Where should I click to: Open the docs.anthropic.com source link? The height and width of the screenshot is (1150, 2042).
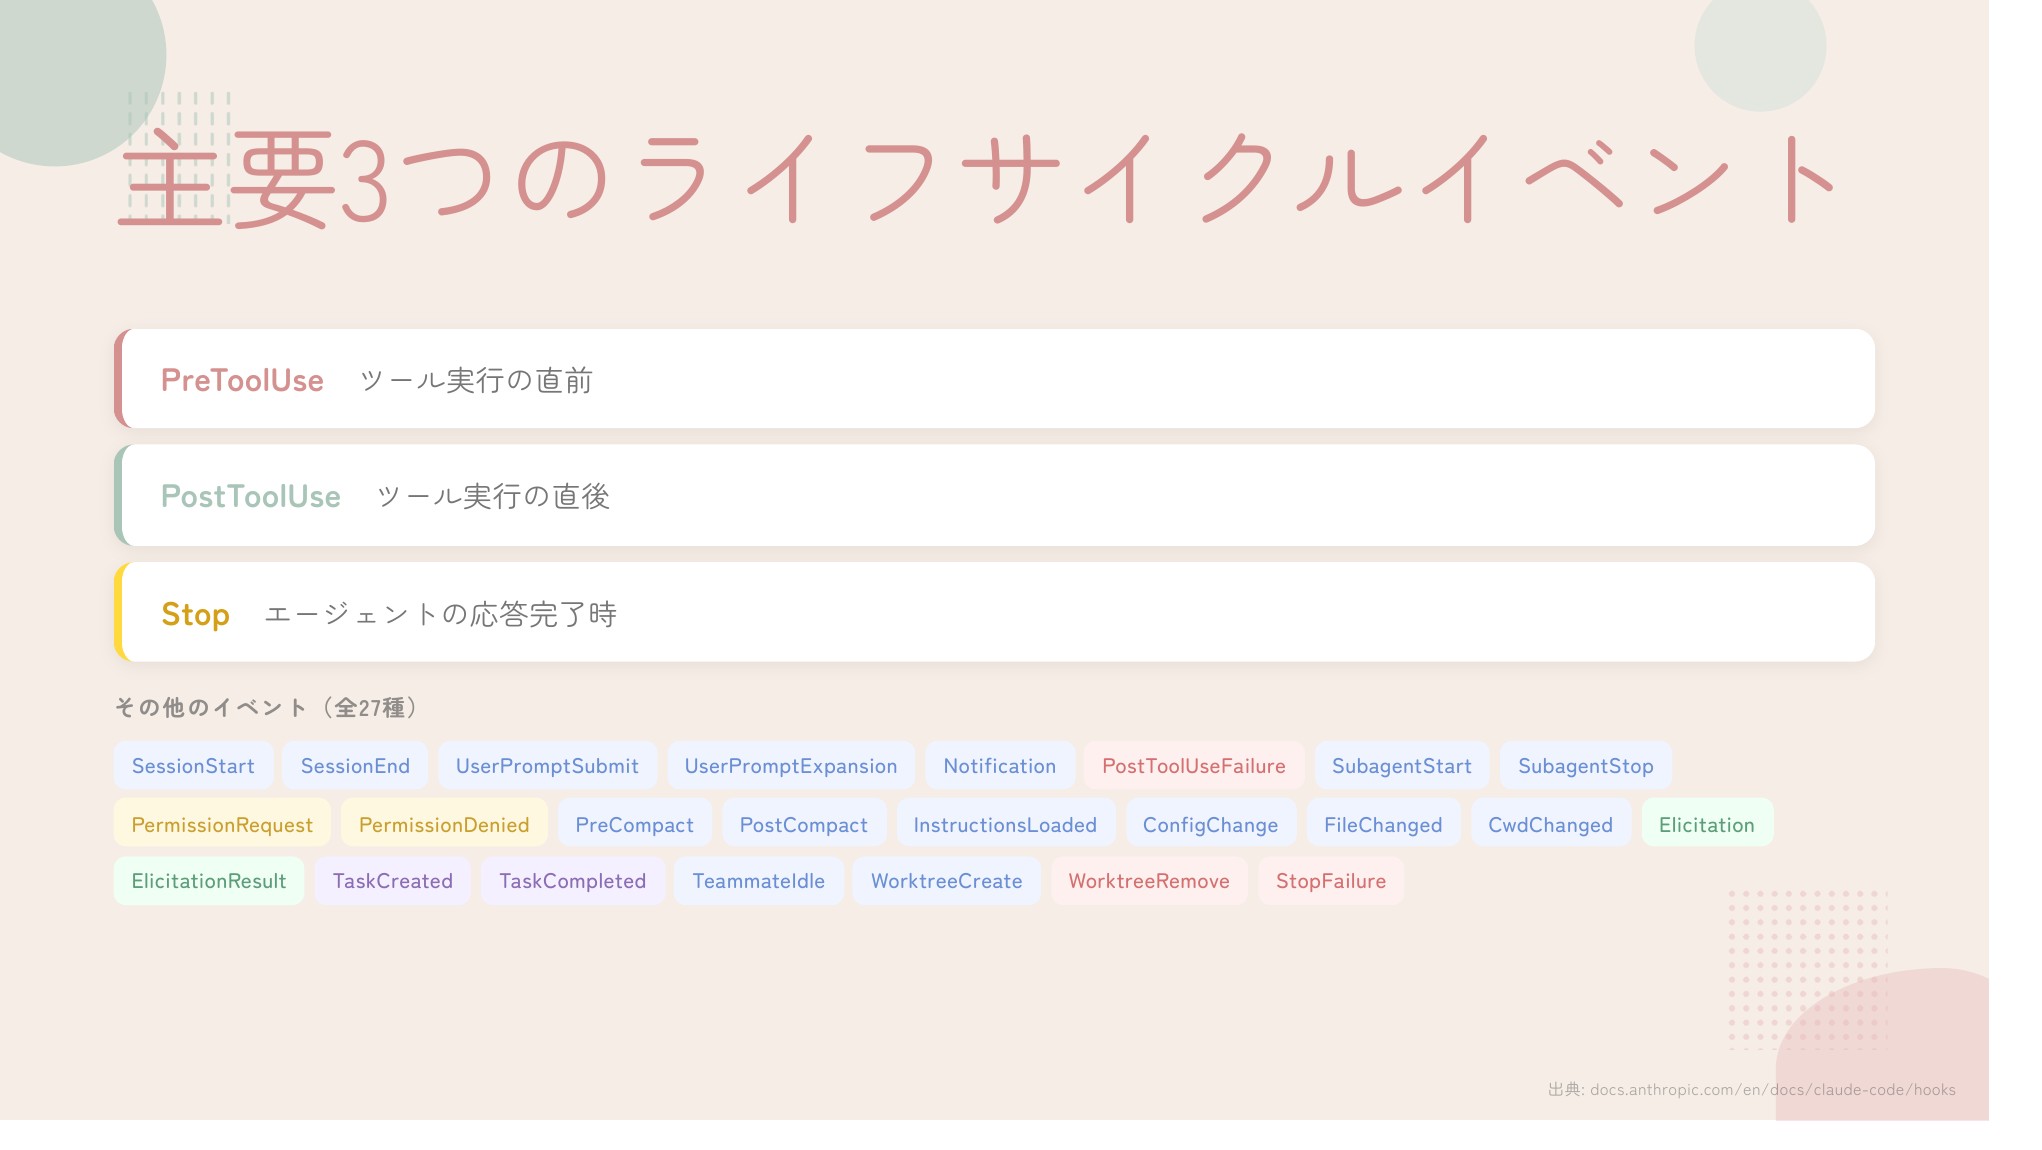tap(1772, 1090)
